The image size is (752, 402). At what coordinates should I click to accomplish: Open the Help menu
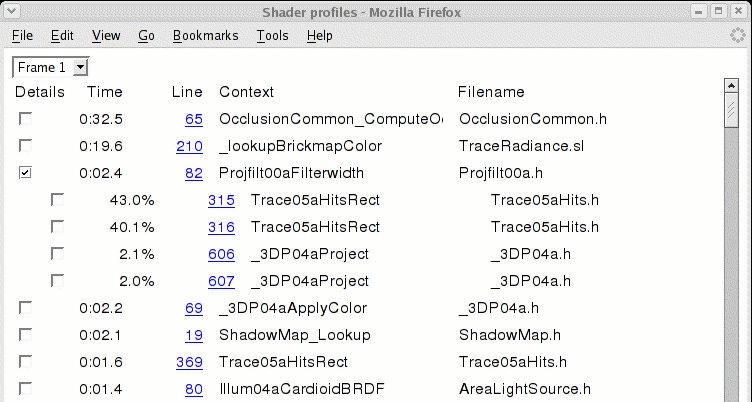coord(320,35)
